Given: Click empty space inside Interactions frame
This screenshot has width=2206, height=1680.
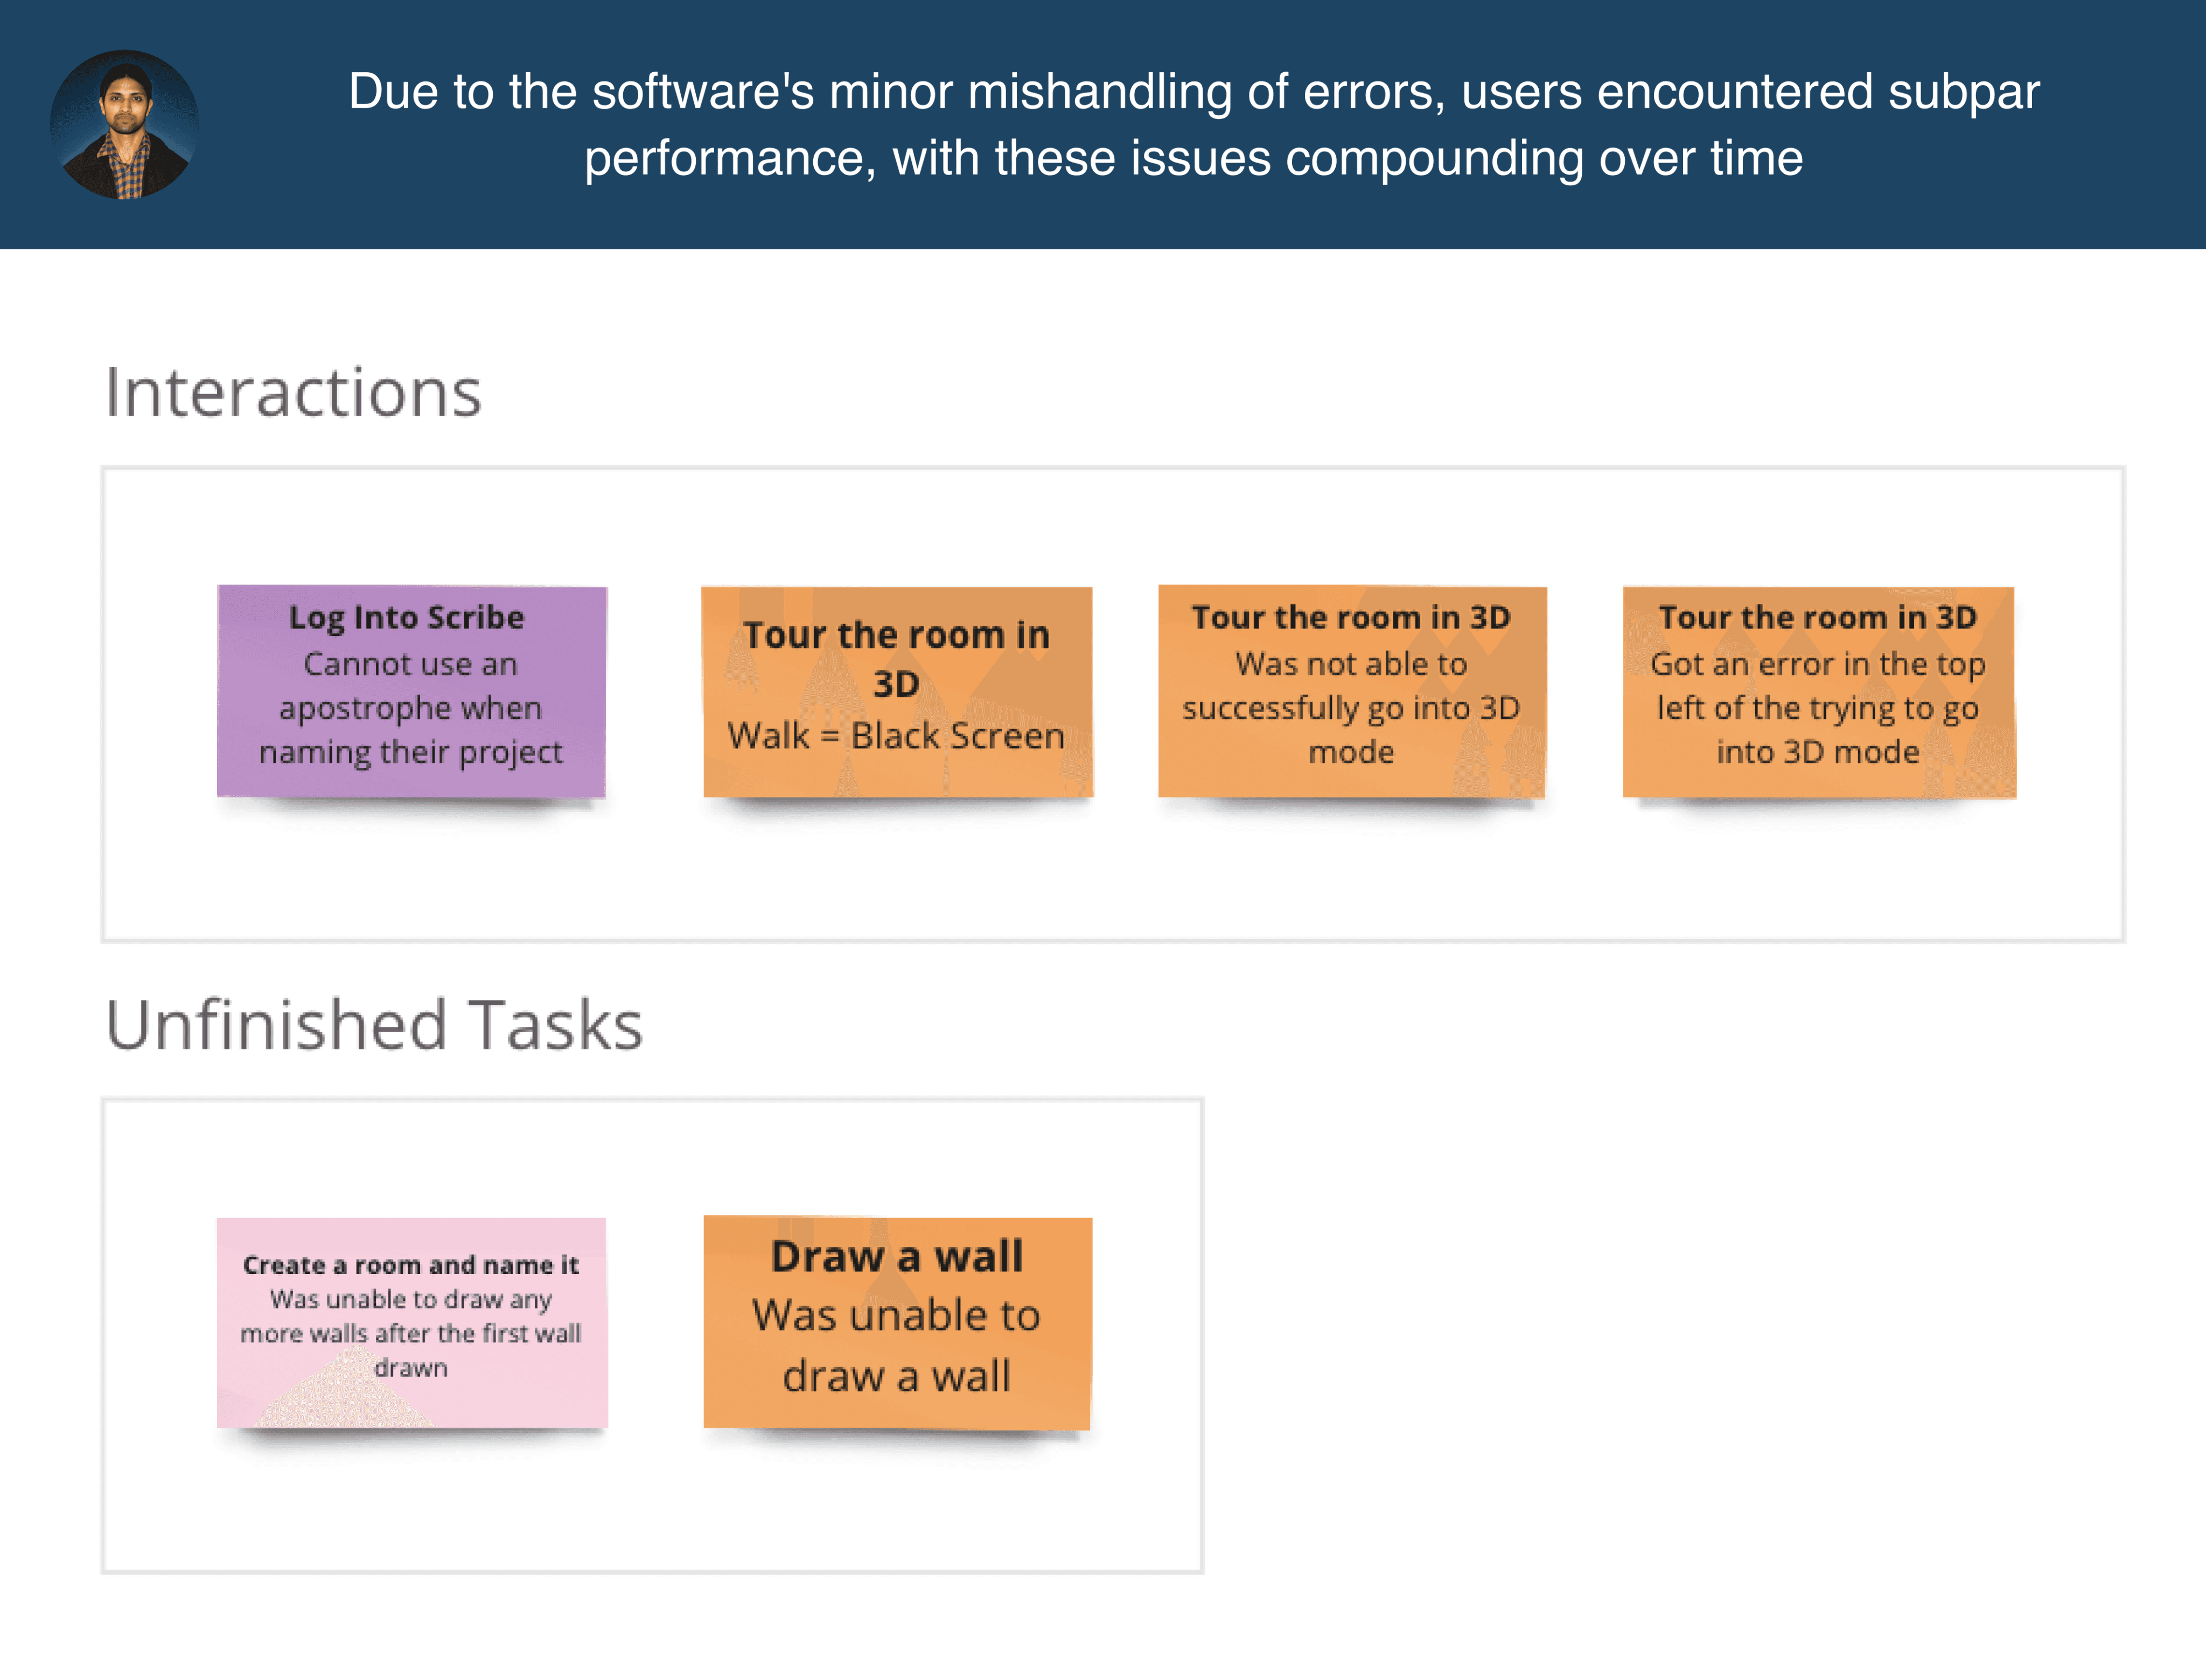Looking at the screenshot, I should [1100, 880].
